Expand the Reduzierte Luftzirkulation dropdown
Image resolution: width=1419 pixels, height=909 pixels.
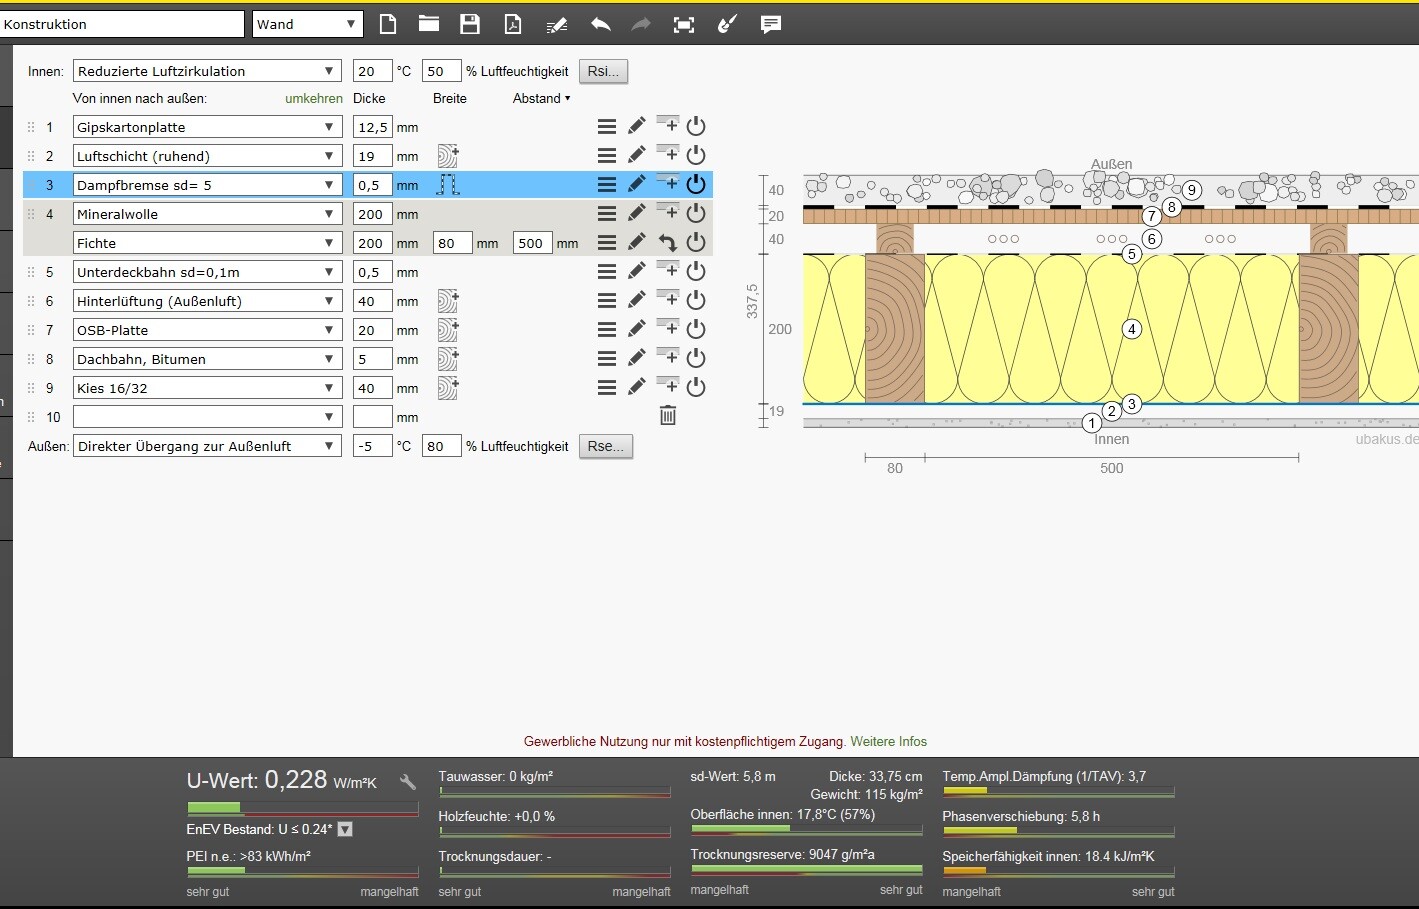point(207,71)
